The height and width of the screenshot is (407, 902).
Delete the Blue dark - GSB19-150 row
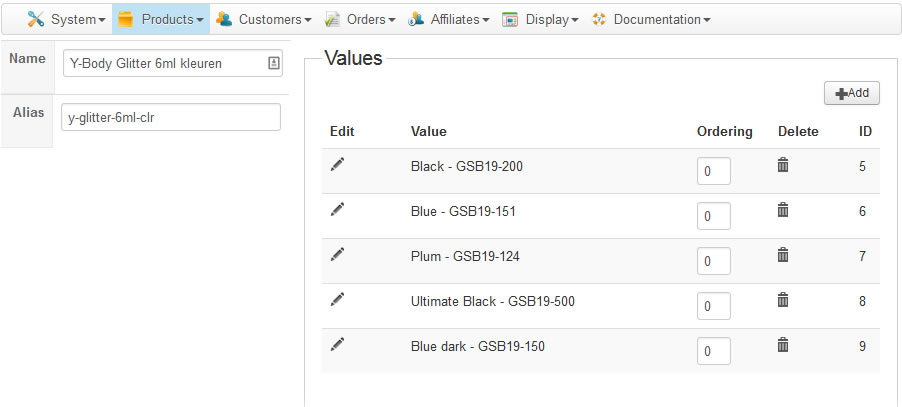pyautogui.click(x=783, y=344)
